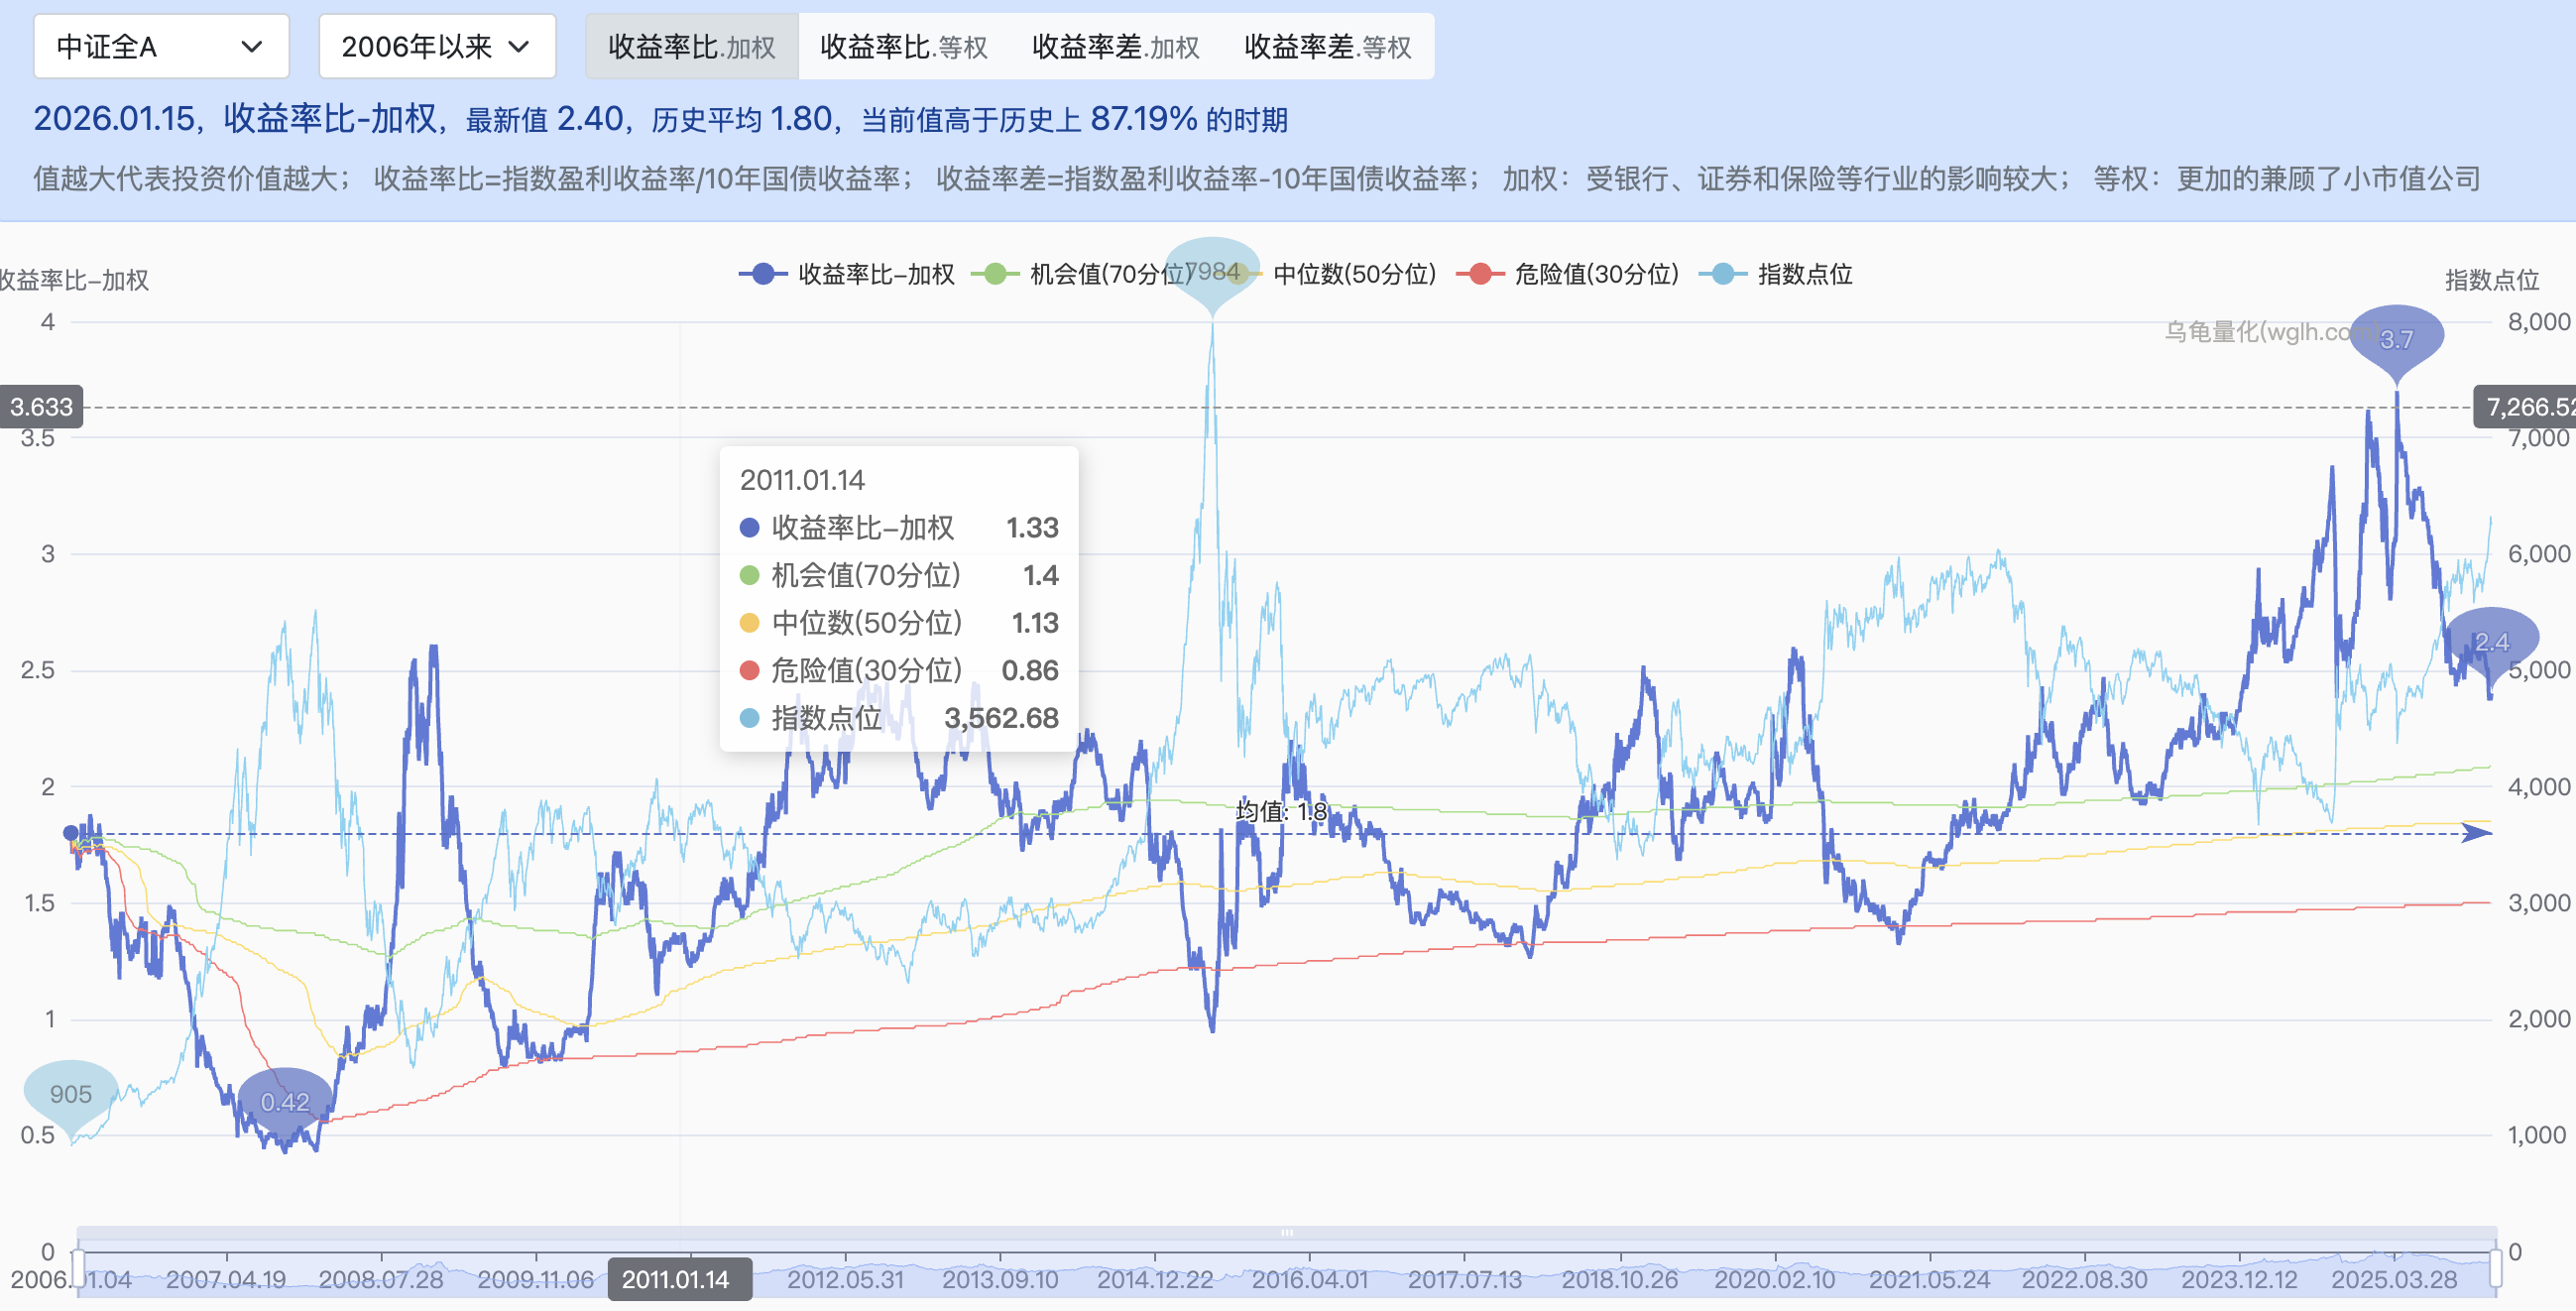Click the chevron arrow beside 中证全A
This screenshot has width=2576, height=1311.
pos(252,46)
